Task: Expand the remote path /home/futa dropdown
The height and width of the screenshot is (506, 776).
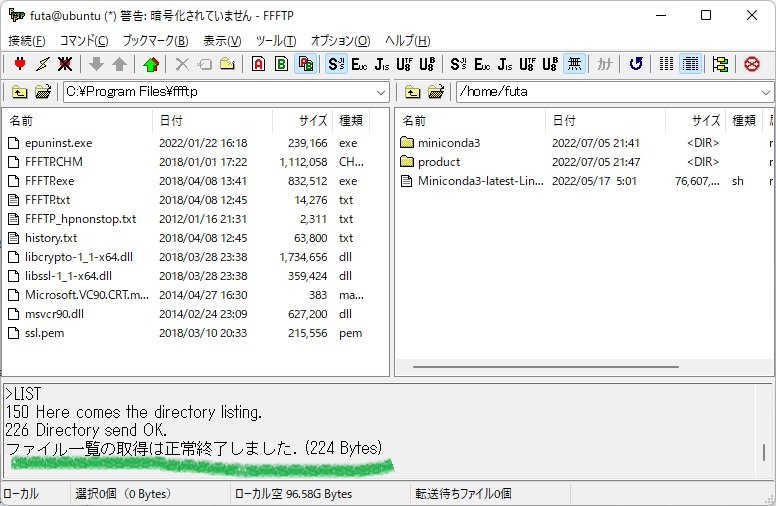Action: (765, 92)
